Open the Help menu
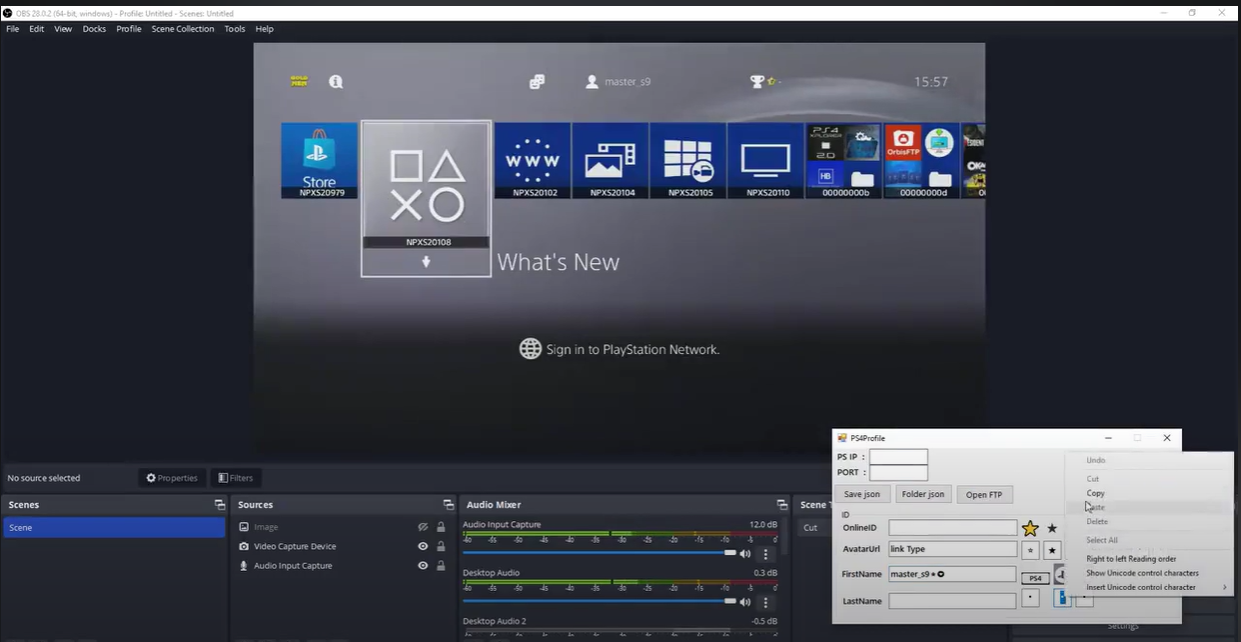 coord(264,29)
